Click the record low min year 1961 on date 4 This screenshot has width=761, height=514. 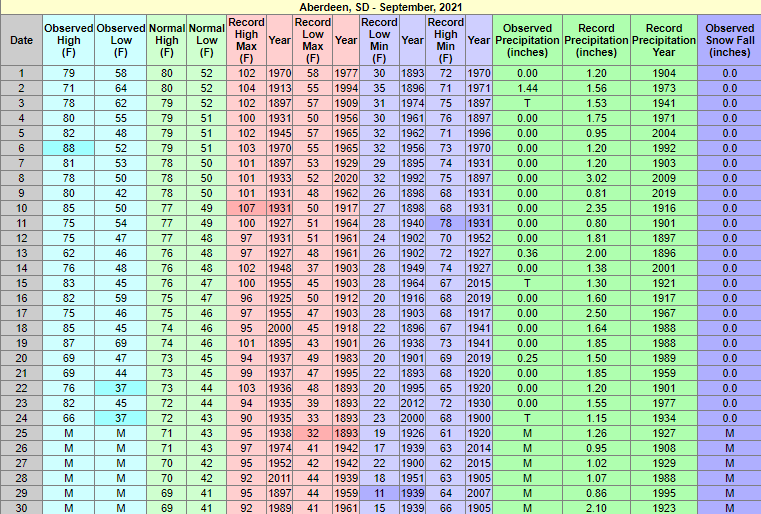click(413, 118)
